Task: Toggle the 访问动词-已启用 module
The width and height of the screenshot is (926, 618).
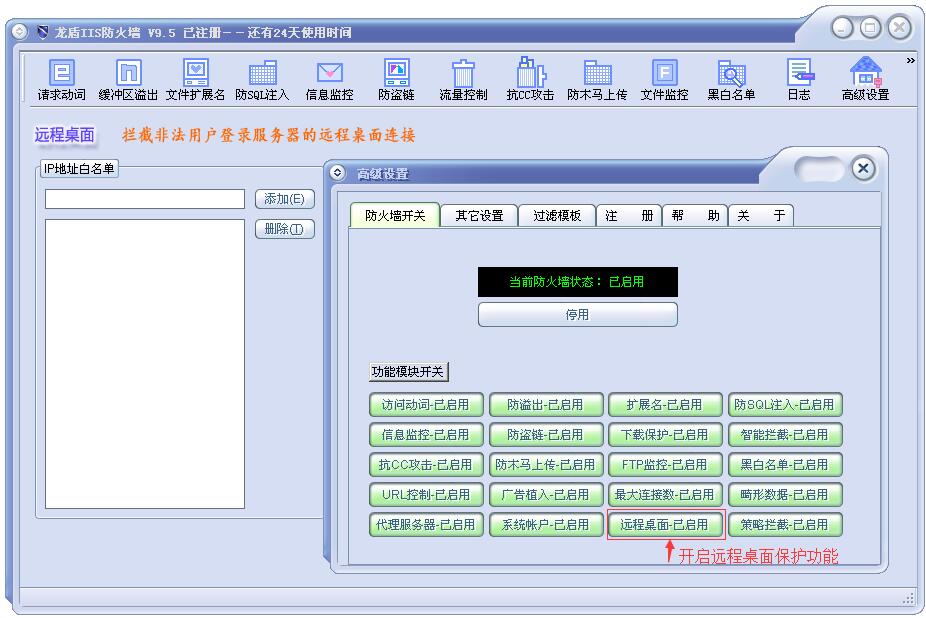Action: point(426,405)
